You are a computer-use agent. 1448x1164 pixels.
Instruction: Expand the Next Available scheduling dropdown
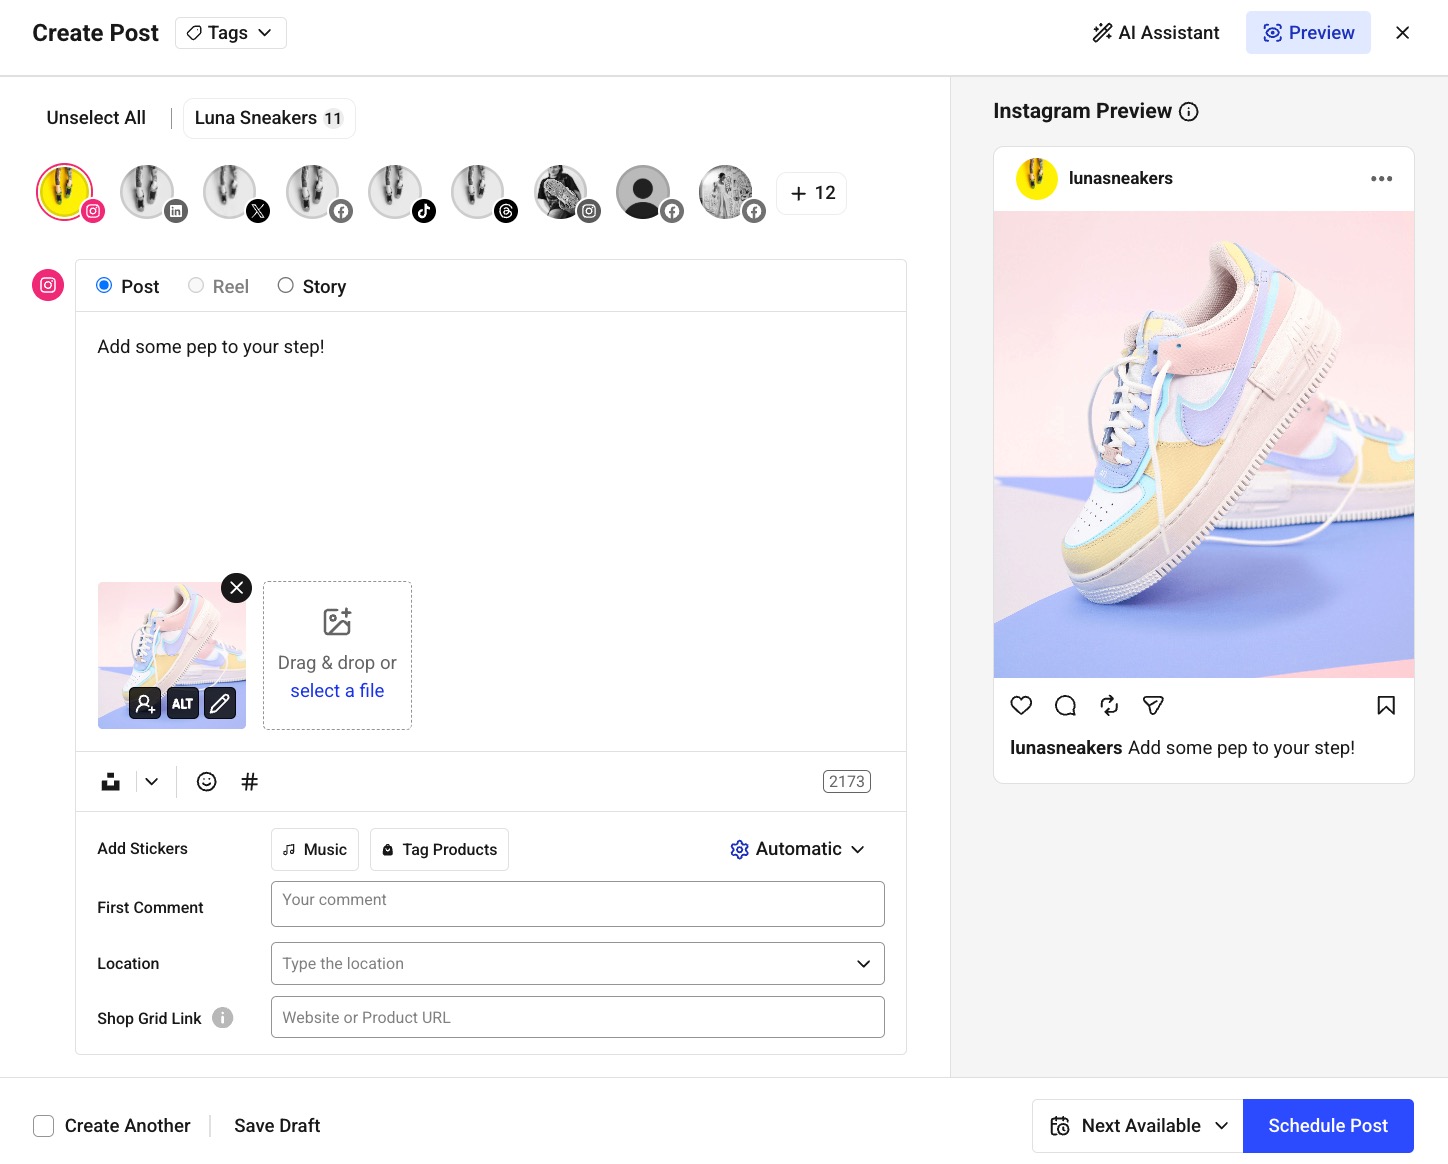[1136, 1125]
